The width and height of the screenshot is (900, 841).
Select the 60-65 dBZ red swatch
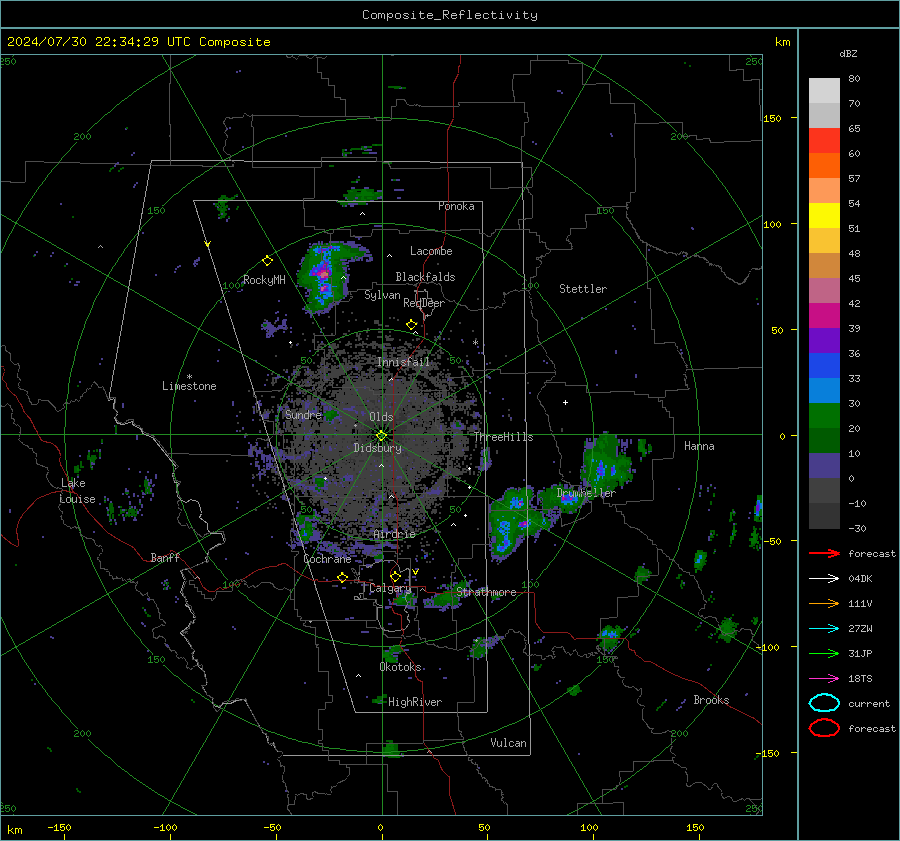click(x=824, y=141)
